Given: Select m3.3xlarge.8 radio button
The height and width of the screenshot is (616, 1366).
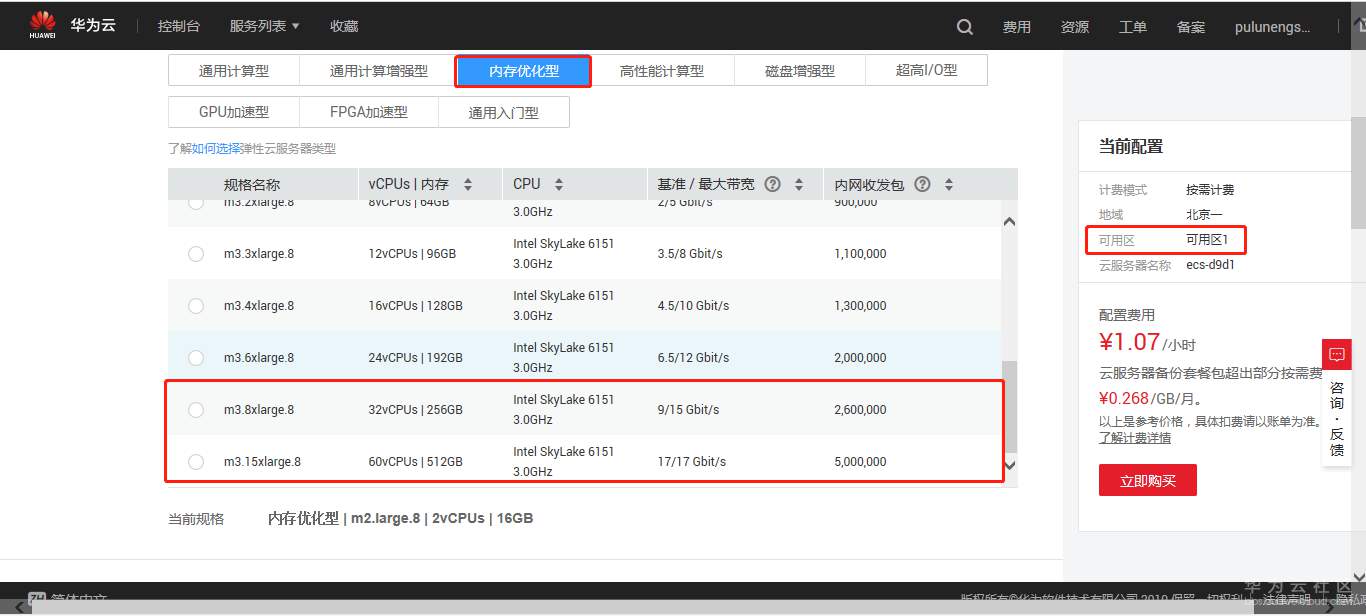Looking at the screenshot, I should pyautogui.click(x=196, y=254).
